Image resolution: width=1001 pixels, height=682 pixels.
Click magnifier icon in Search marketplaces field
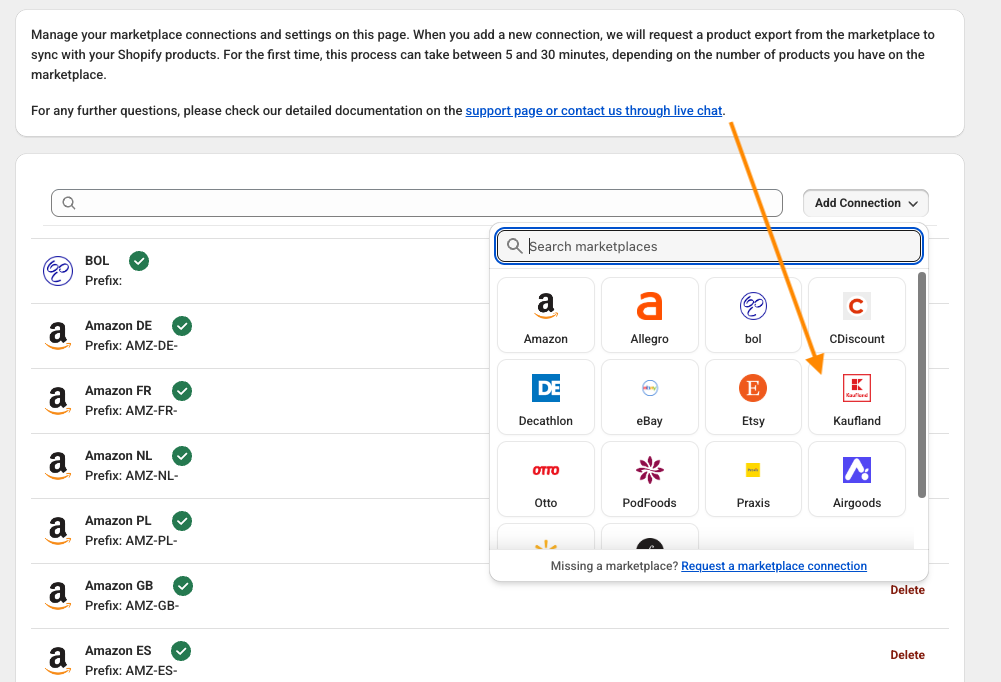(x=515, y=246)
